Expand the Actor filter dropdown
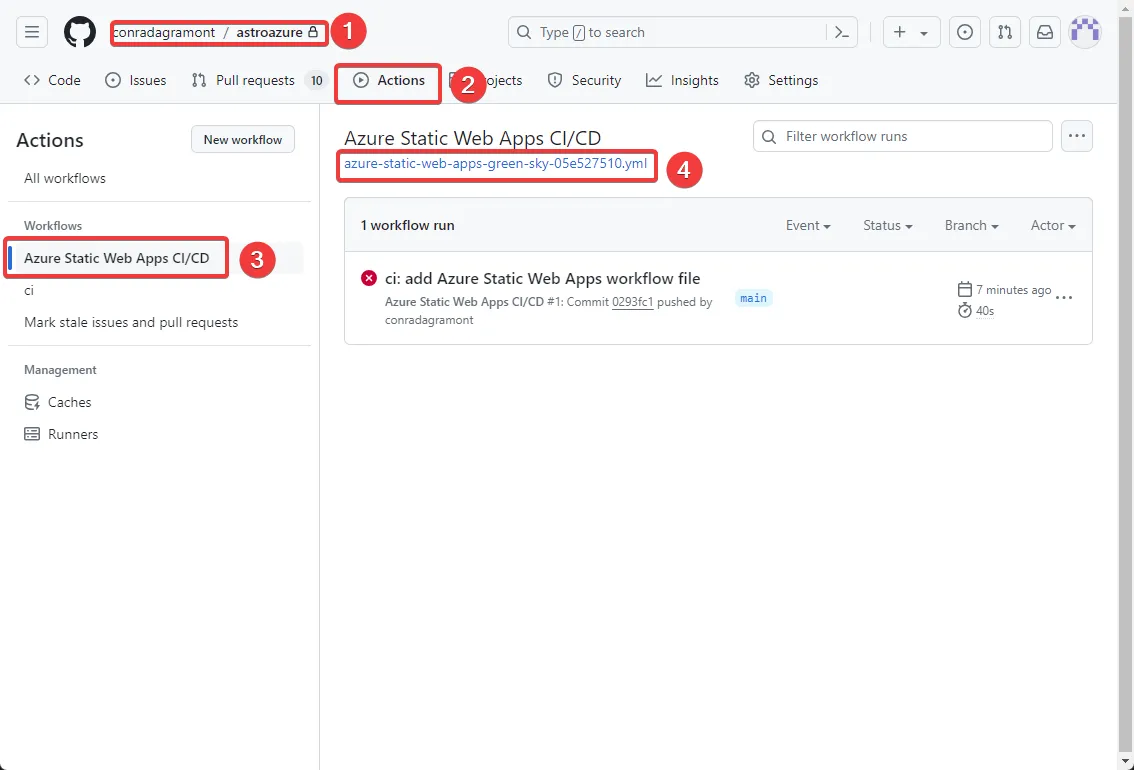 point(1053,226)
